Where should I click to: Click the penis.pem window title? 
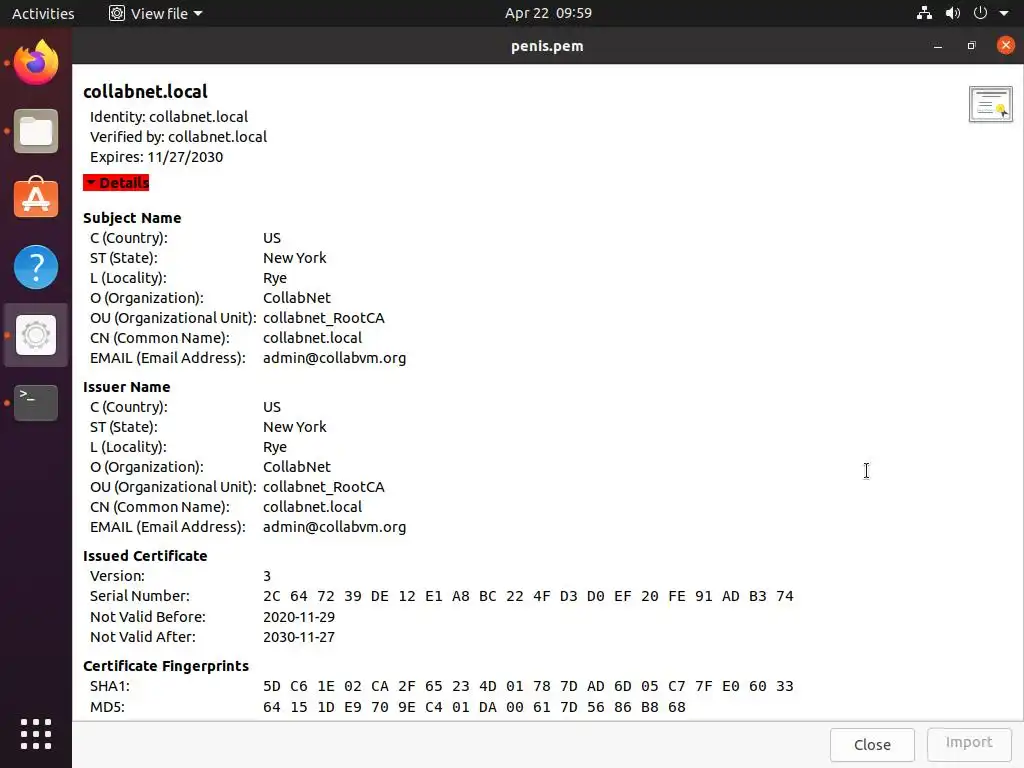pyautogui.click(x=547, y=46)
